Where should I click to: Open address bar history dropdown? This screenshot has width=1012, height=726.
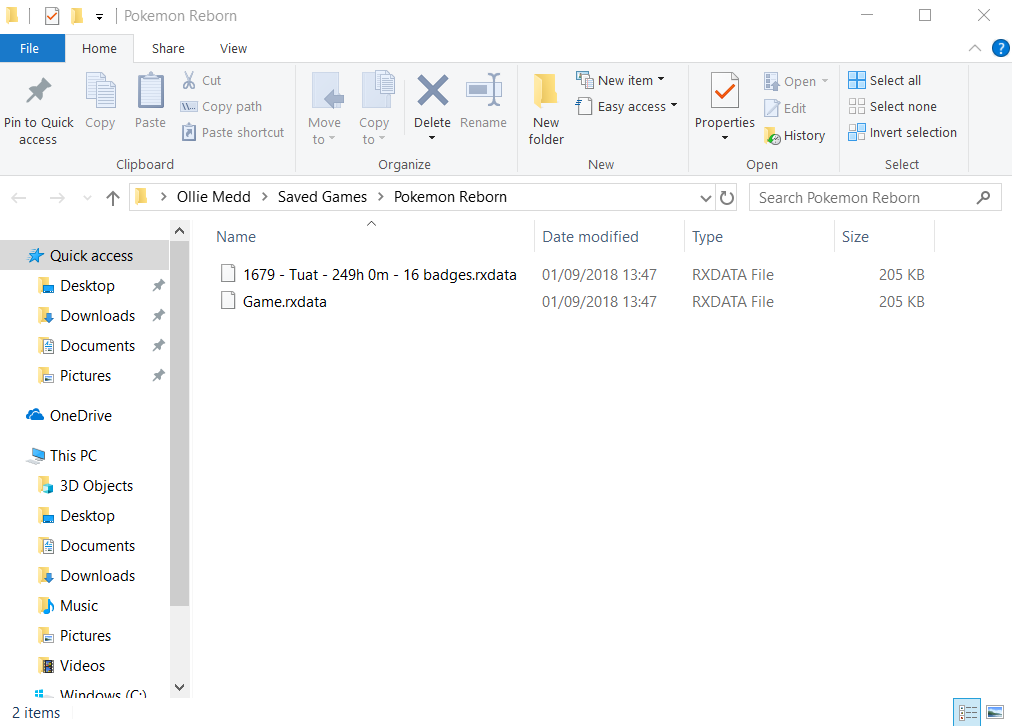[706, 198]
